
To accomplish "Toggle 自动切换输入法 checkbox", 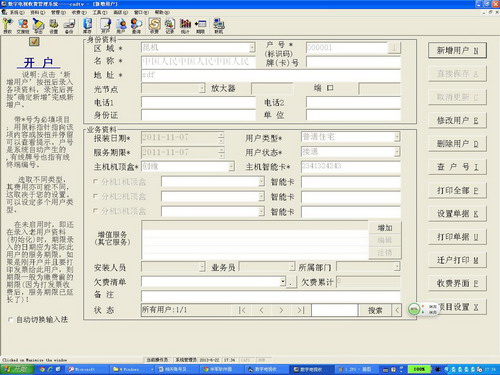I will click(x=10, y=320).
